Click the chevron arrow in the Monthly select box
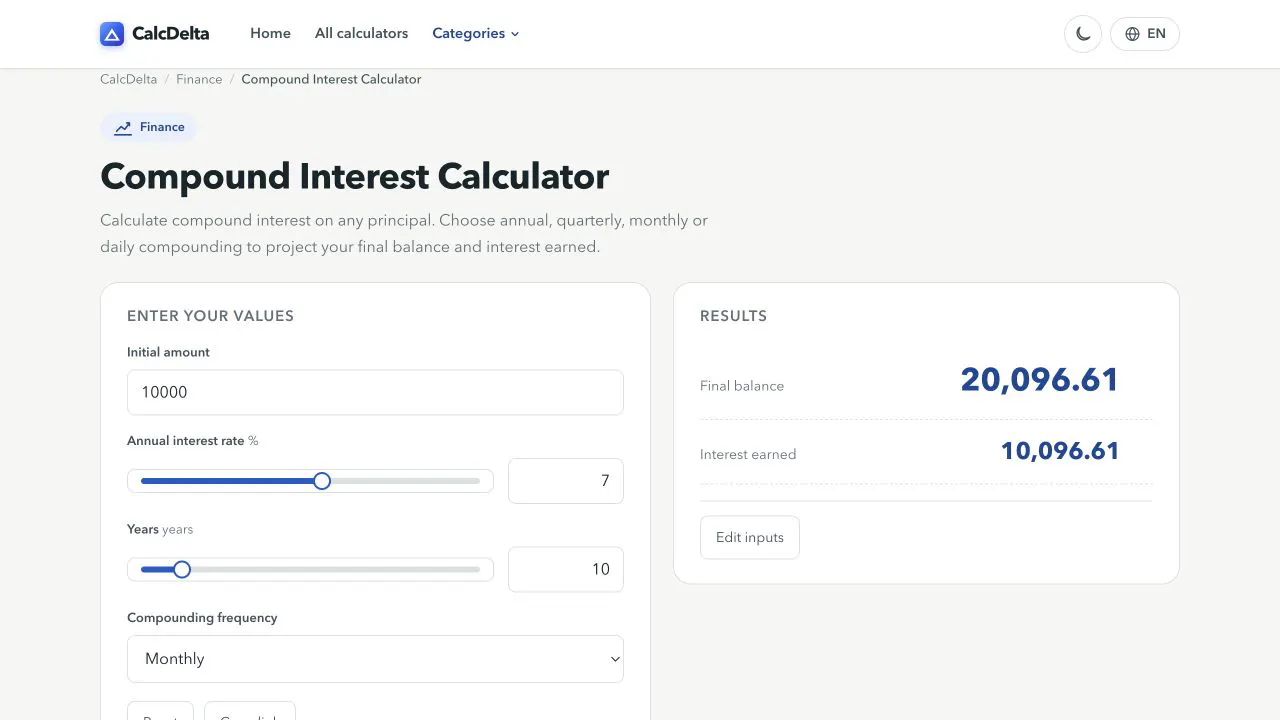This screenshot has width=1280, height=720. coord(615,659)
